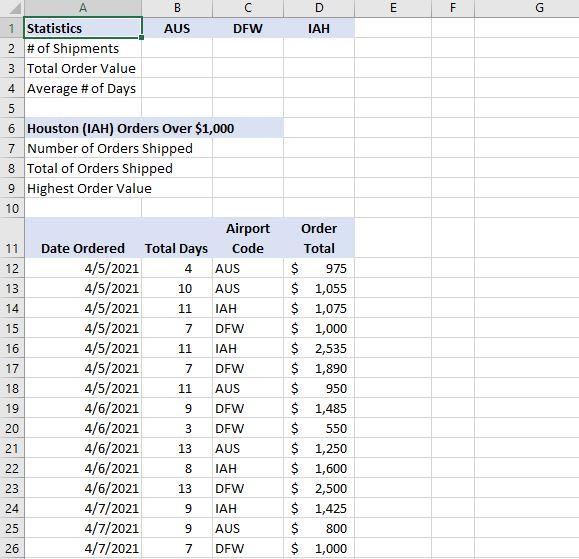579x559 pixels.
Task: Select empty cell C9 next to Highest Order Value
Action: [x=248, y=188]
